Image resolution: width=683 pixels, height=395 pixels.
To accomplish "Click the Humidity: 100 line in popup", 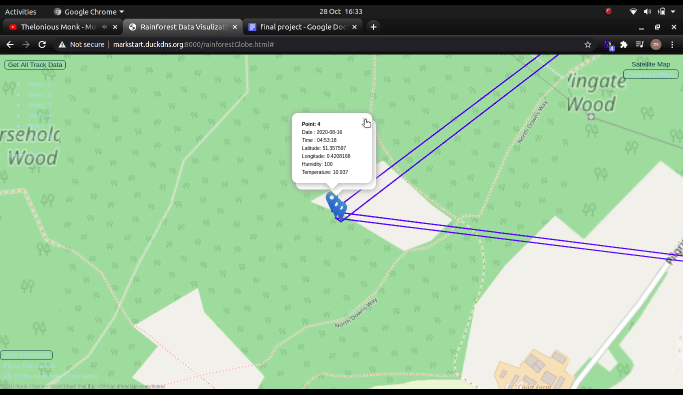I will coord(317,164).
